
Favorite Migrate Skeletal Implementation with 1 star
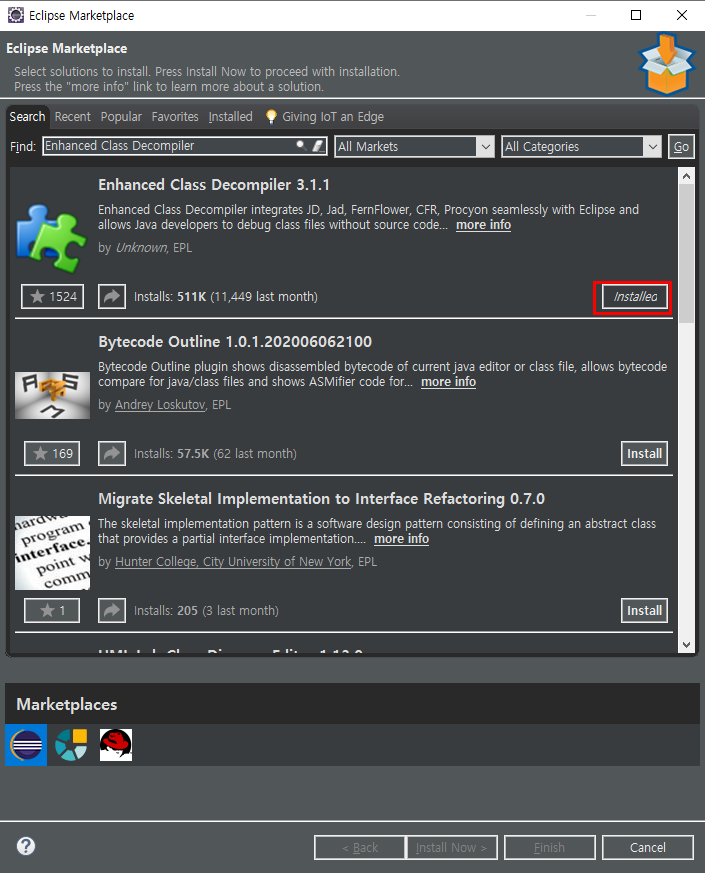click(x=52, y=610)
